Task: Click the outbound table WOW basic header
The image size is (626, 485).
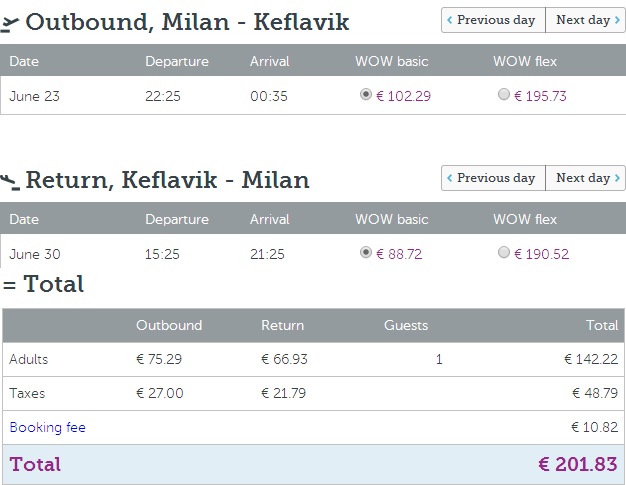Action: pos(391,61)
